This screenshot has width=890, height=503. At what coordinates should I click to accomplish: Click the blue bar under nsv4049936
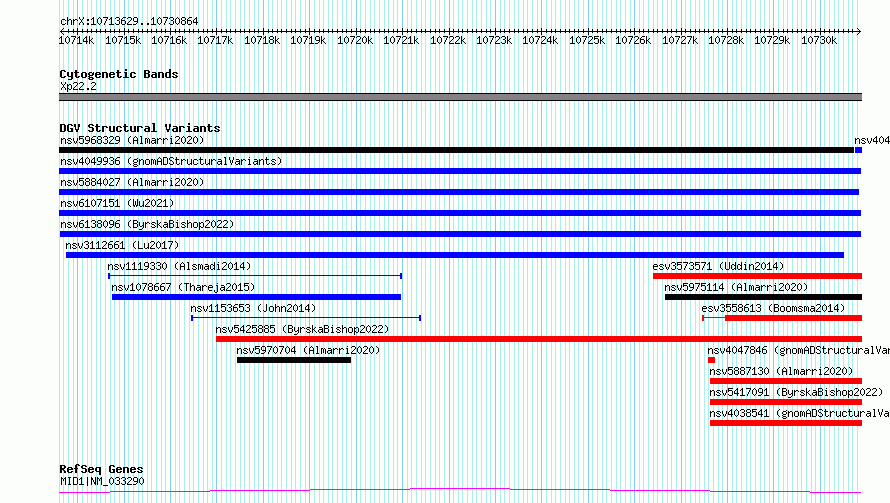click(460, 171)
